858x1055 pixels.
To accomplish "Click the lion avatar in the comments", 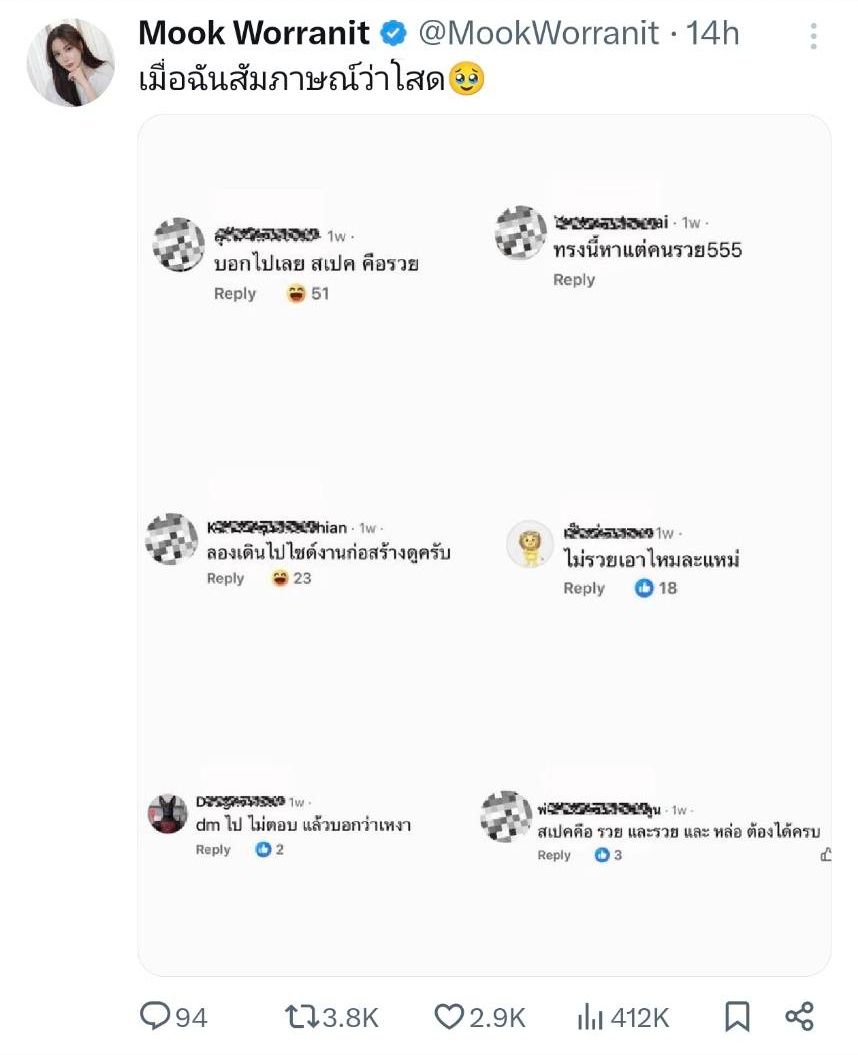I will (x=530, y=544).
